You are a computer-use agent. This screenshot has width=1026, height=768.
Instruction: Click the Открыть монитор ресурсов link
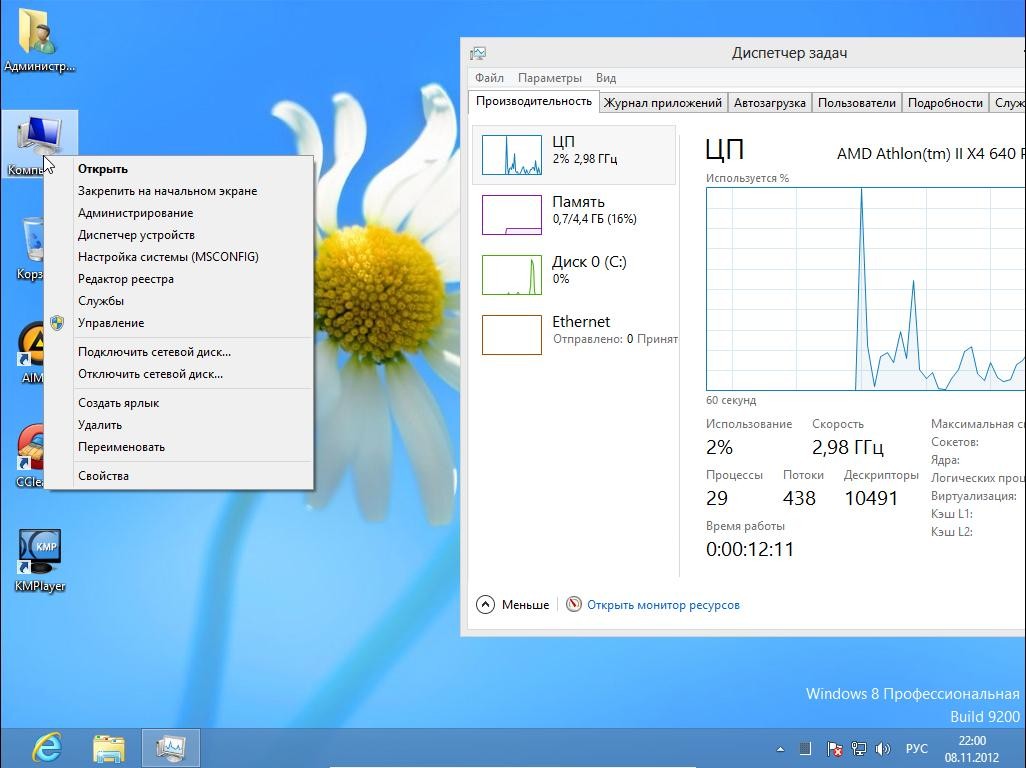pos(663,605)
